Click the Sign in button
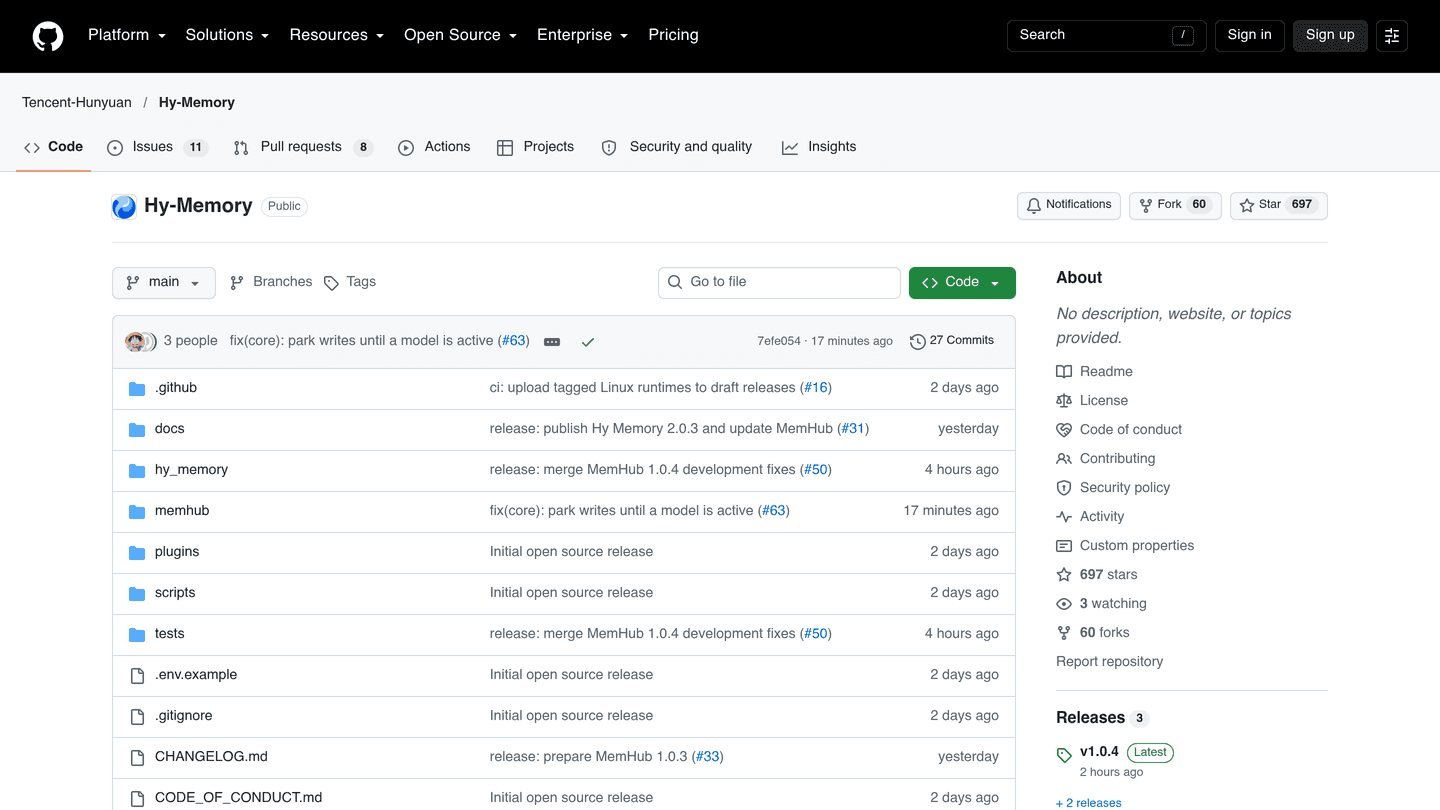 tap(1250, 36)
